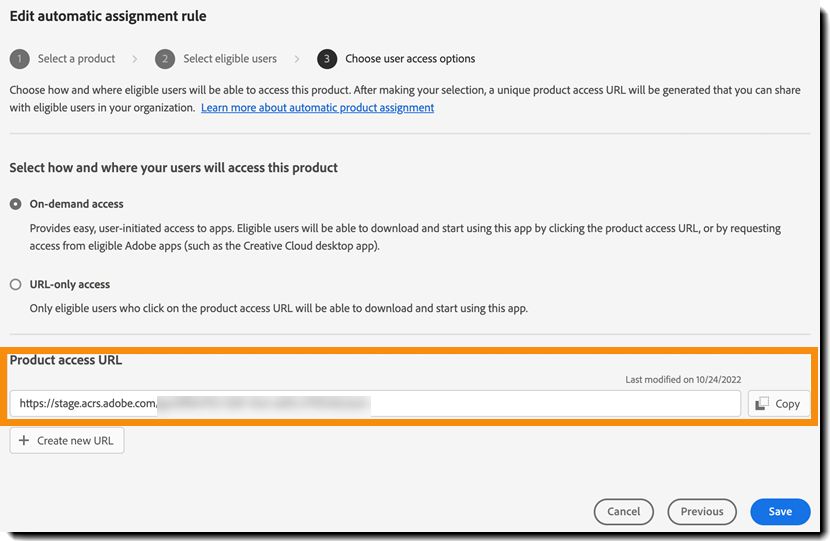Save the automatic assignment rule
Viewport: 830px width, 541px height.
(x=780, y=511)
